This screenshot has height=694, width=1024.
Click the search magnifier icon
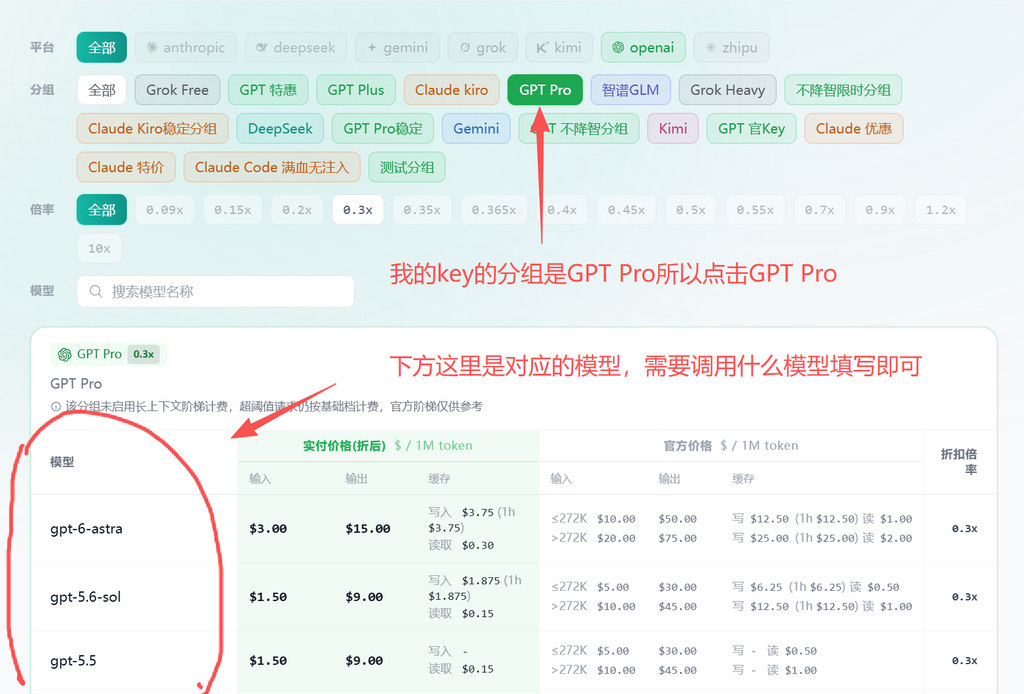(x=96, y=291)
